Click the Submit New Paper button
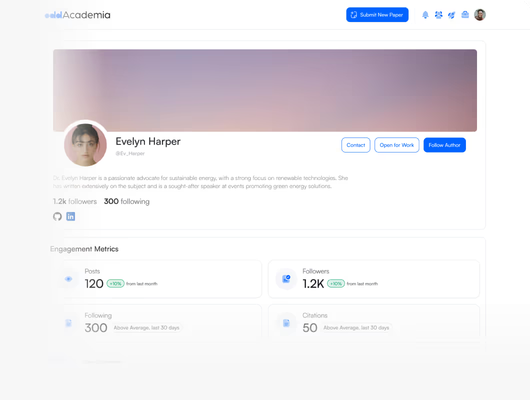The width and height of the screenshot is (530, 400). point(377,15)
